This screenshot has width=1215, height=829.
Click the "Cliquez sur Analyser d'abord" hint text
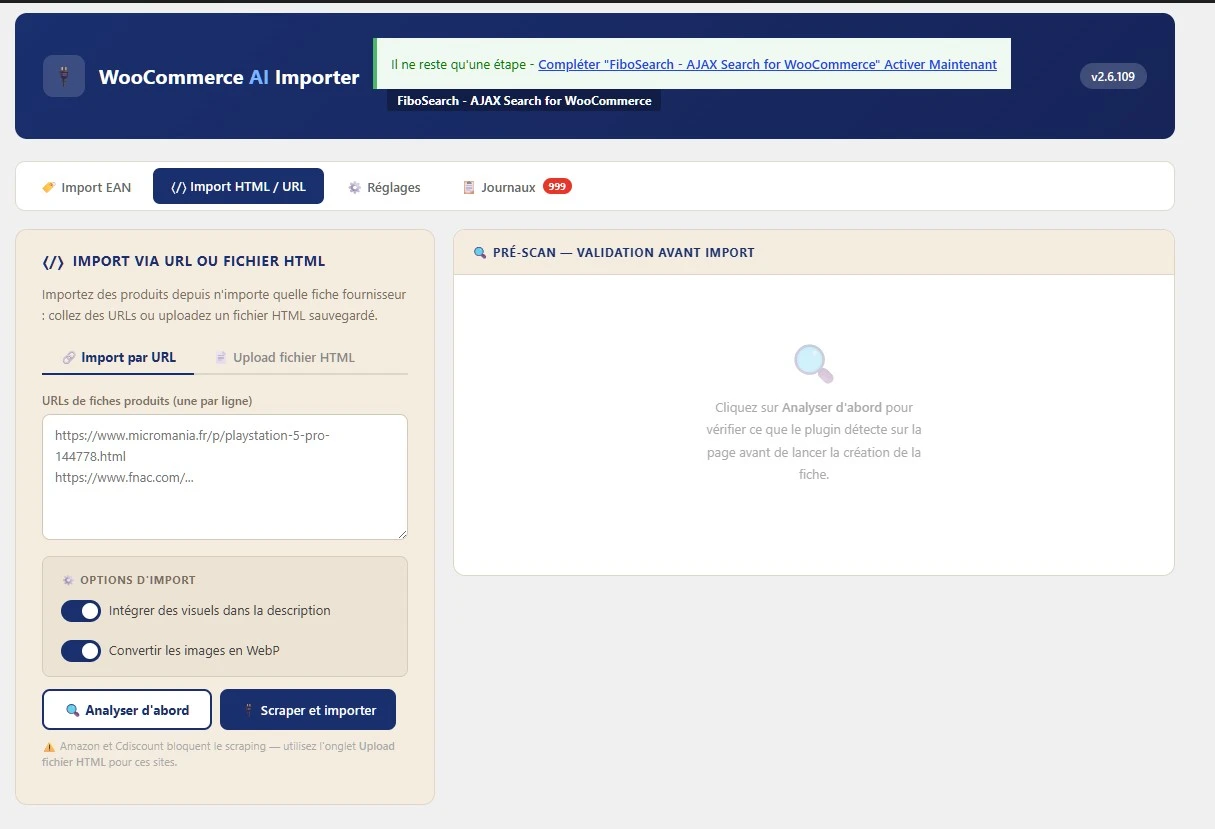(813, 441)
